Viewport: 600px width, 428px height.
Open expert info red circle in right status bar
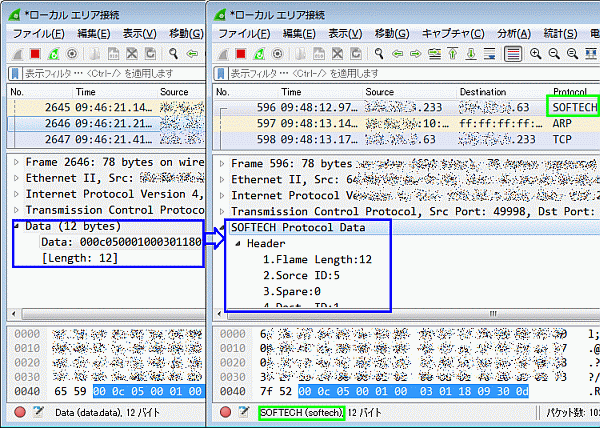pyautogui.click(x=220, y=413)
